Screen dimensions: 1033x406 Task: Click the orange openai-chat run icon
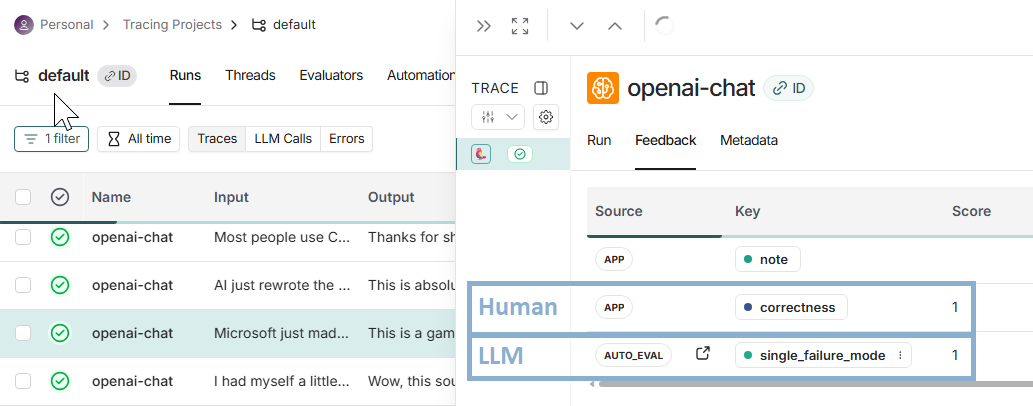[x=603, y=88]
